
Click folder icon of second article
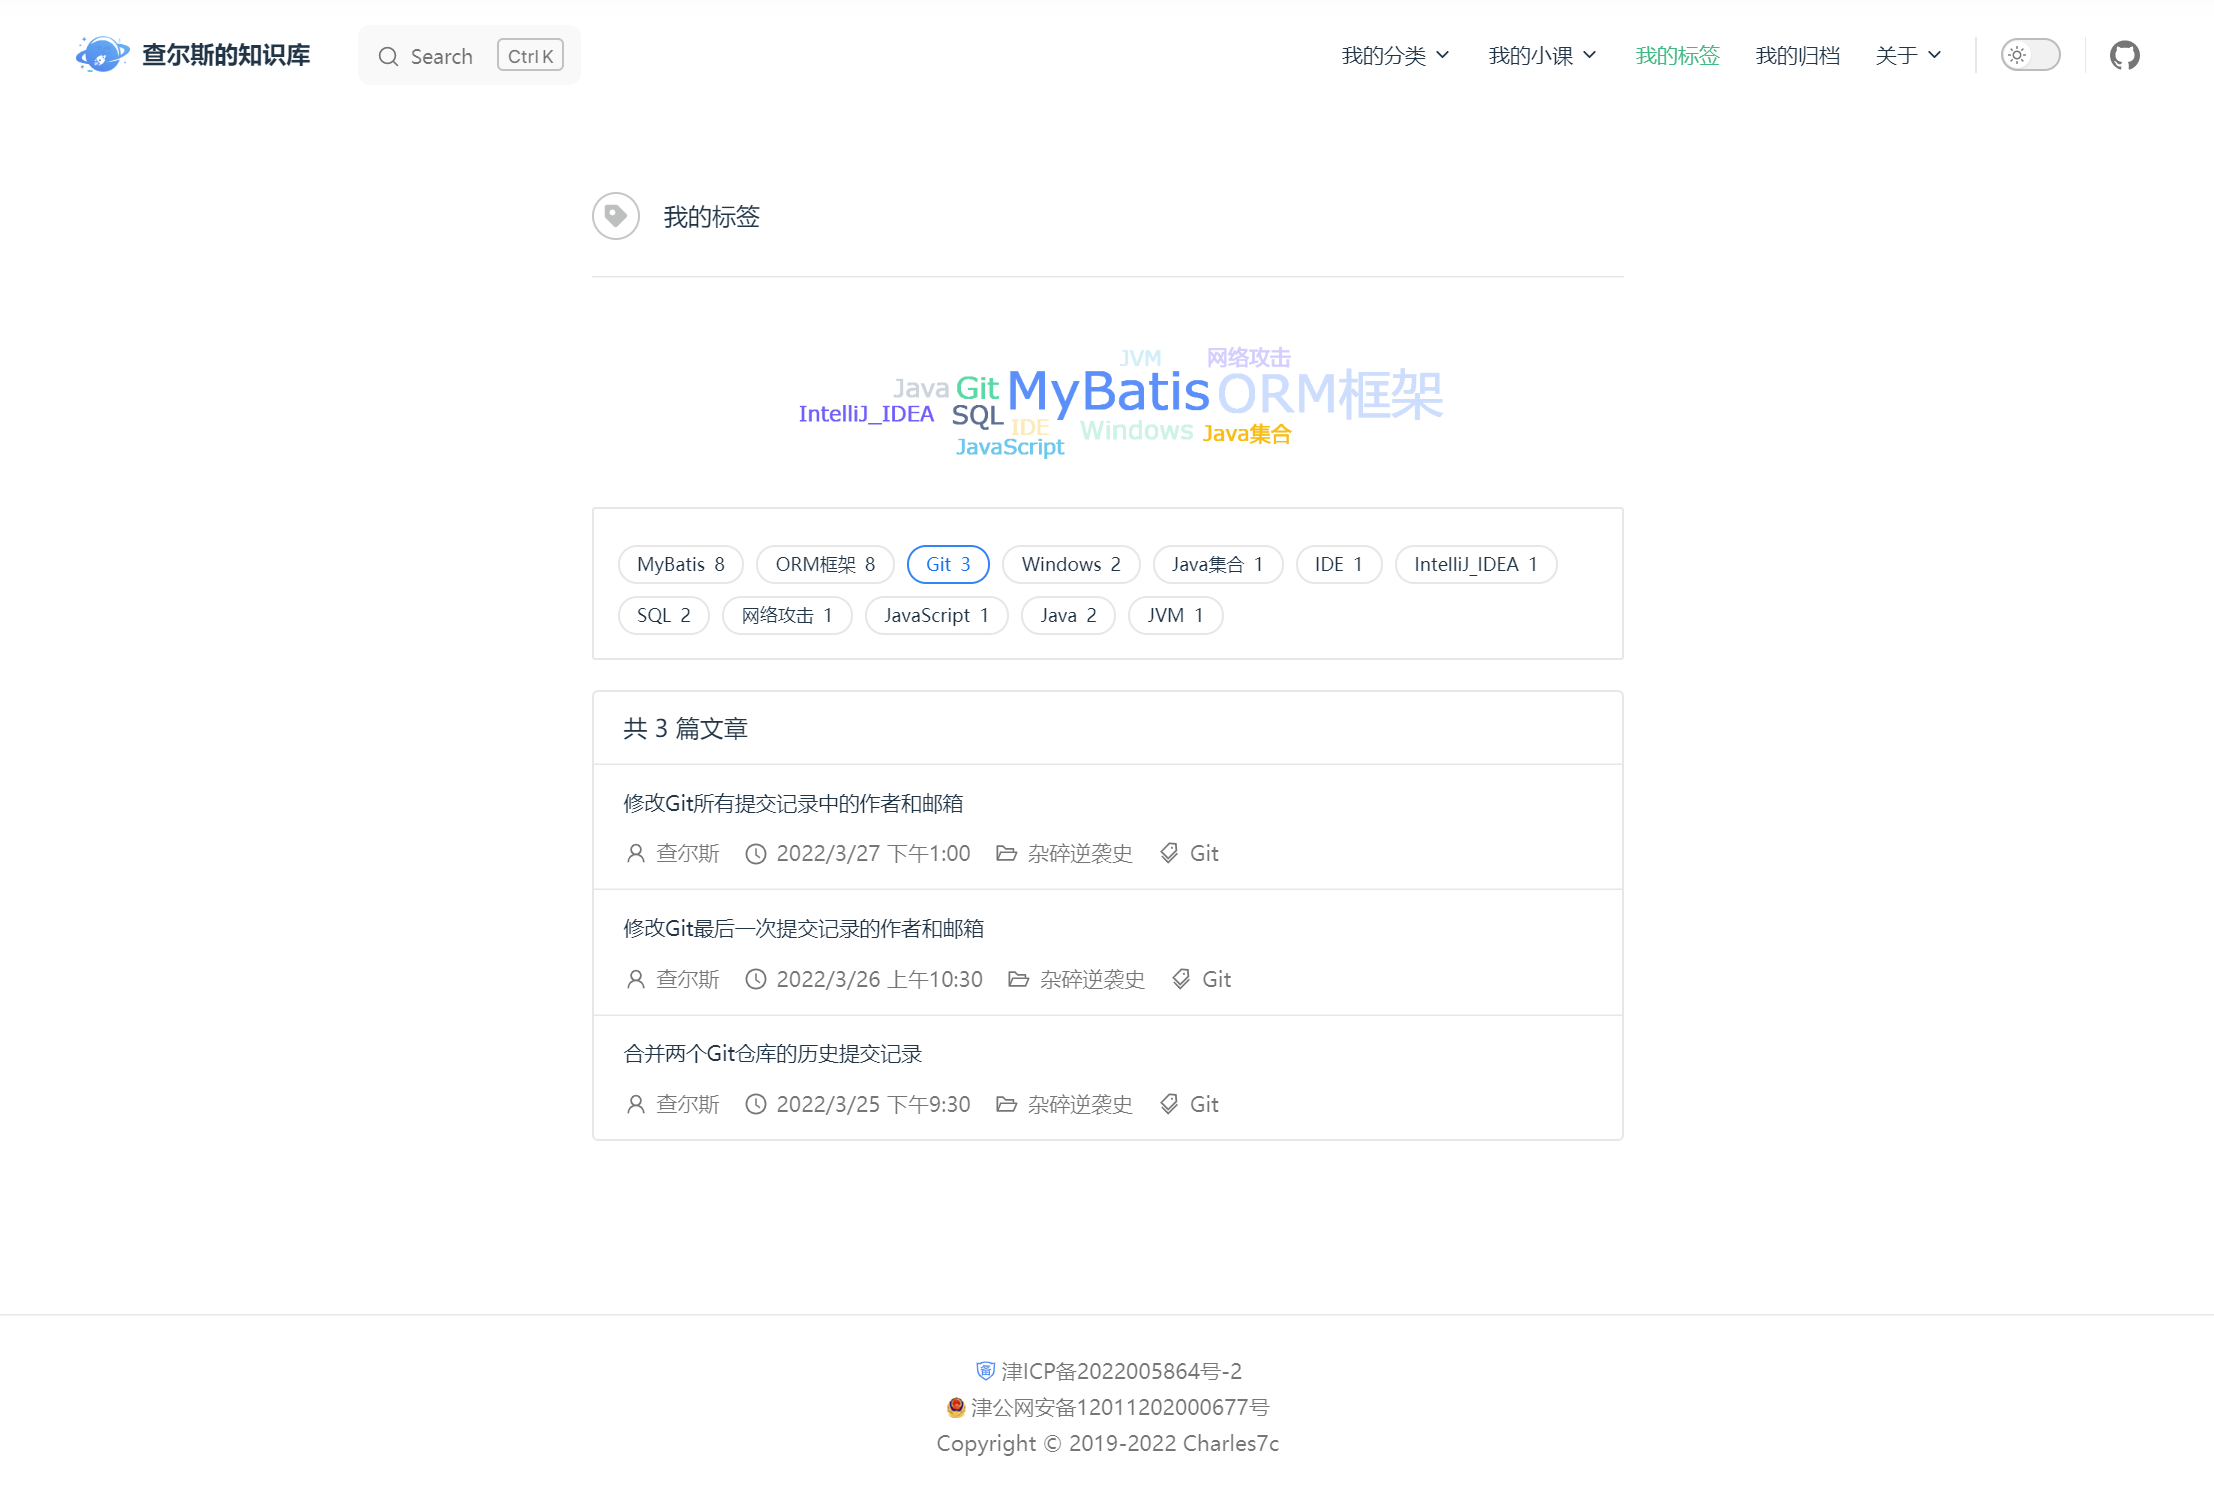(1018, 979)
